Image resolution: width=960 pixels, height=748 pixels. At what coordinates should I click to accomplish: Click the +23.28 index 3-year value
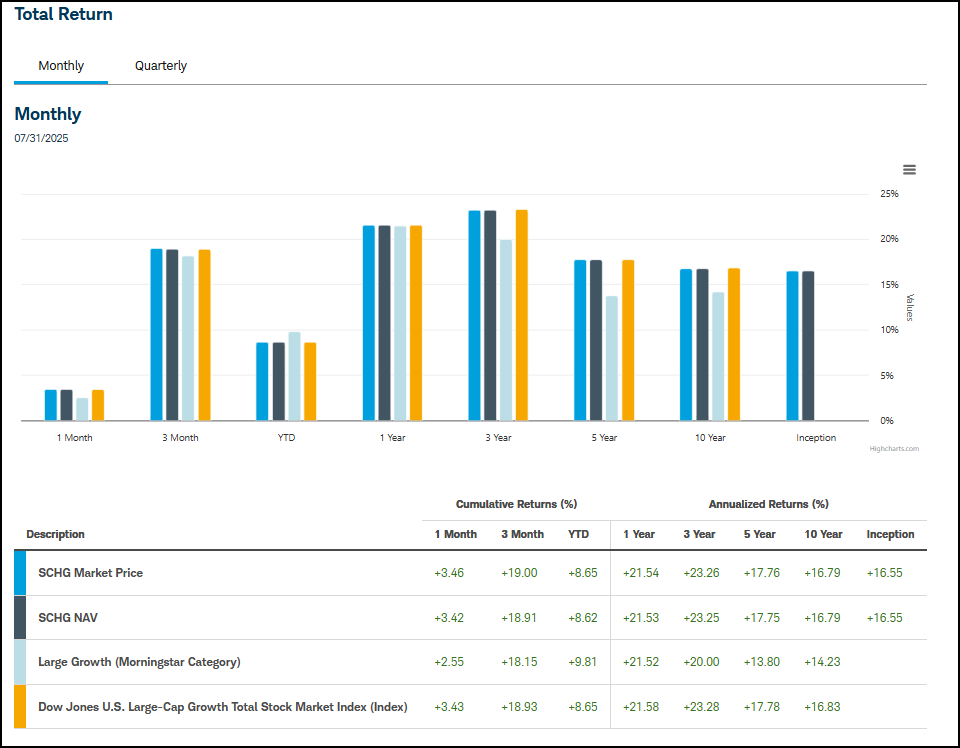(x=701, y=706)
